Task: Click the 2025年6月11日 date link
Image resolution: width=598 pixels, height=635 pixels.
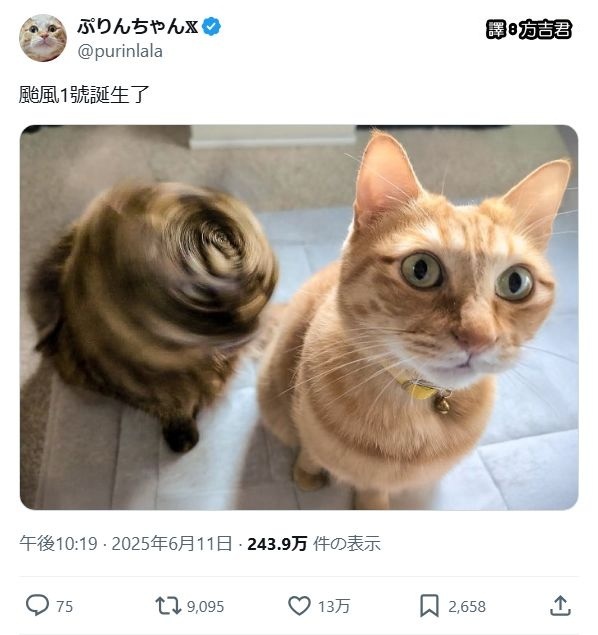Action: click(172, 543)
